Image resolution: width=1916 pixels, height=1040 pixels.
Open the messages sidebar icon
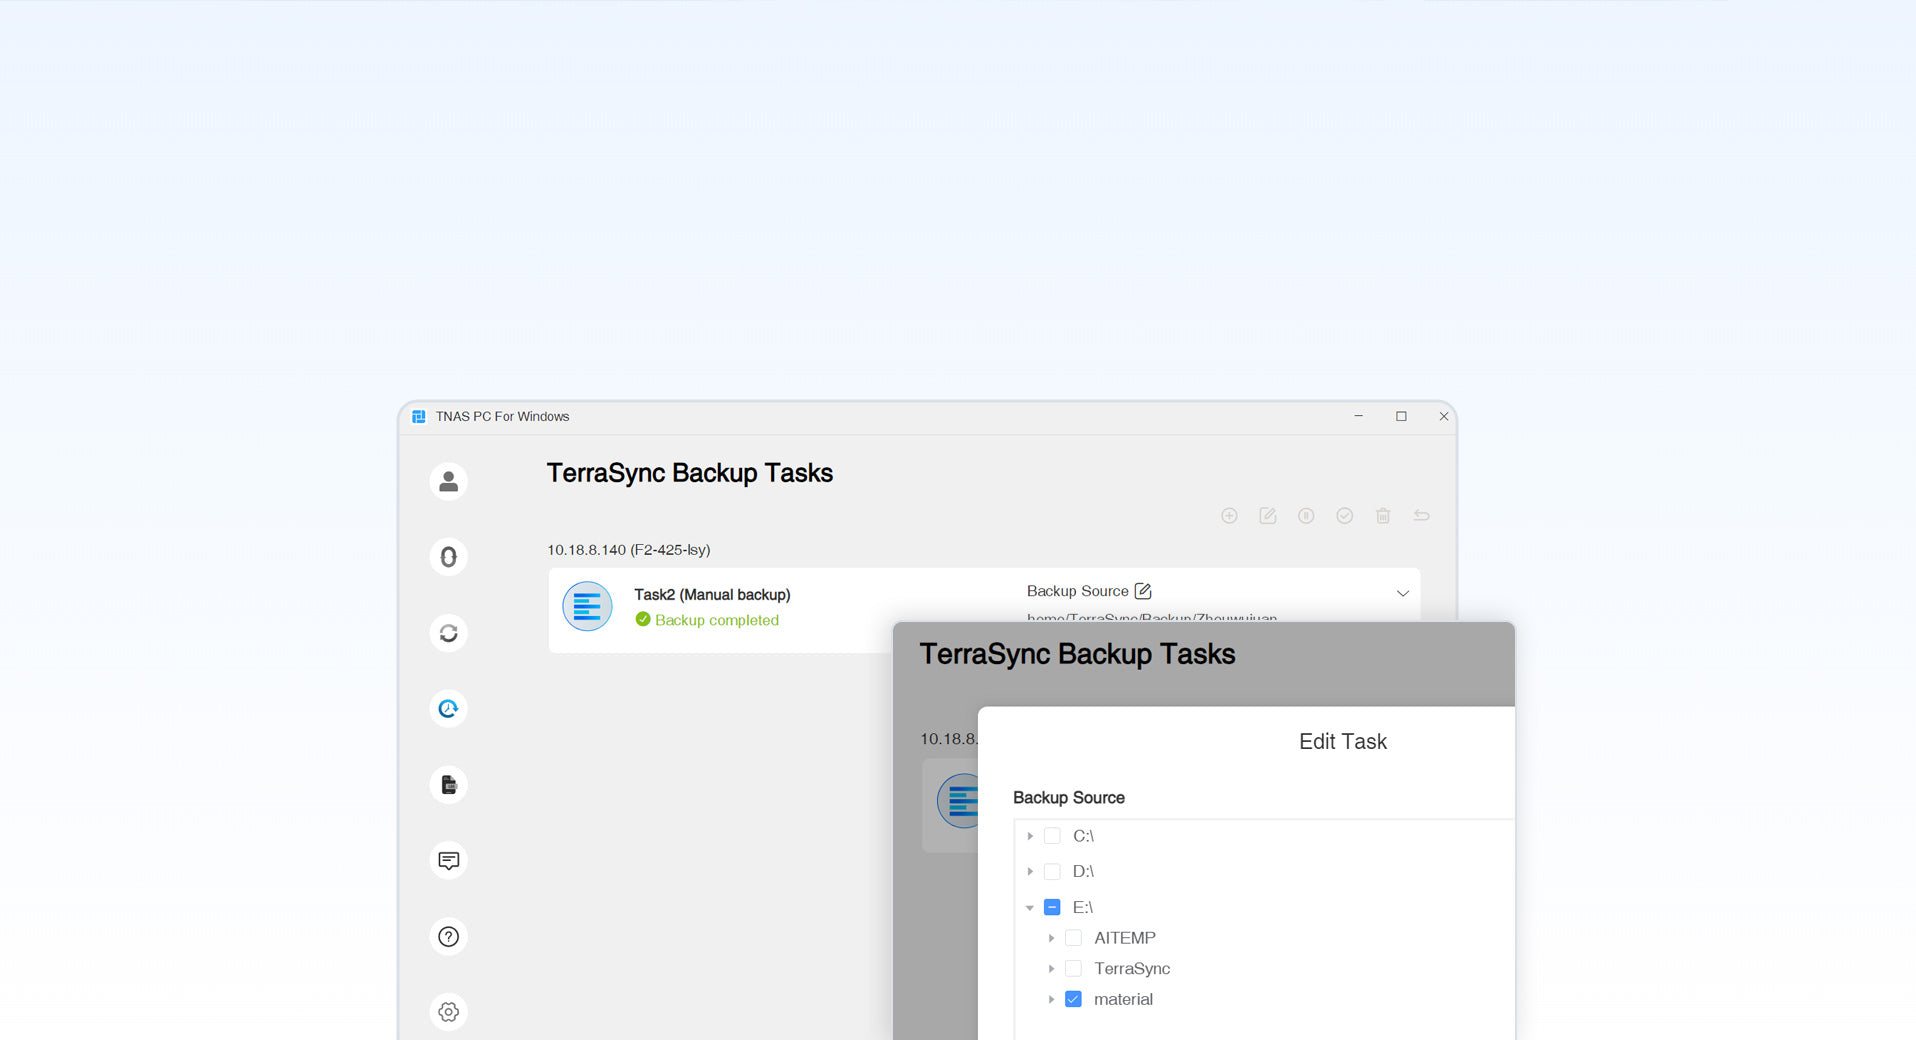[448, 861]
